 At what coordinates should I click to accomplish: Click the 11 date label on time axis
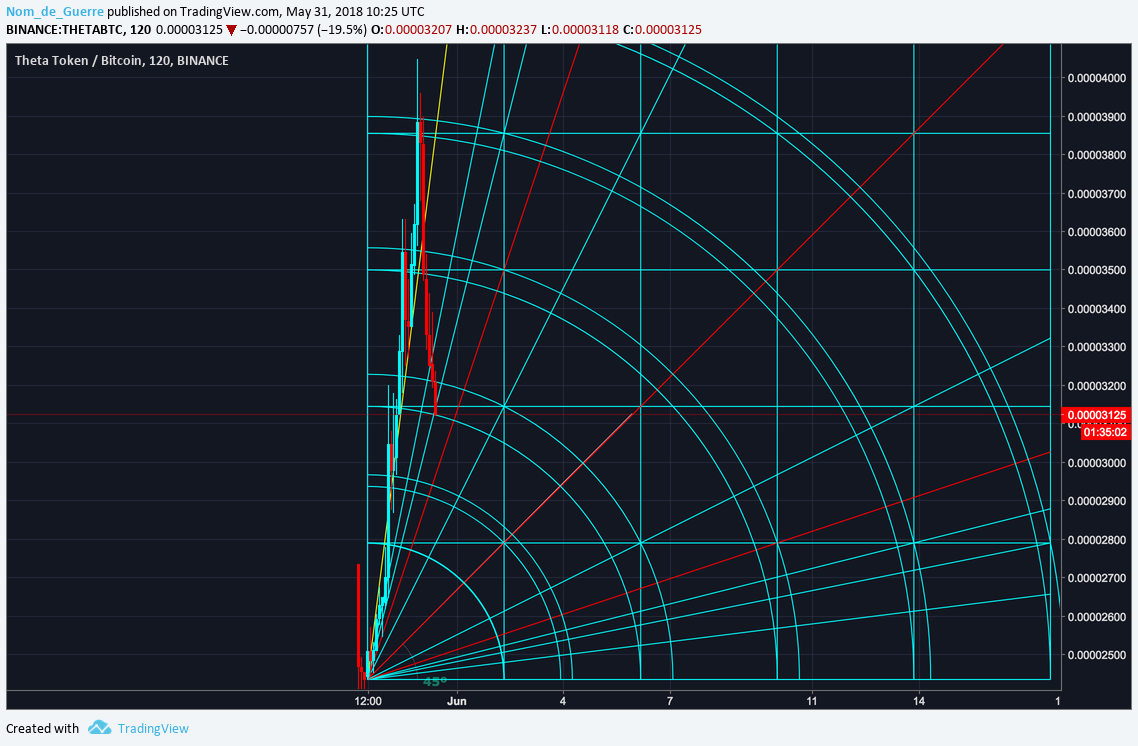point(811,701)
